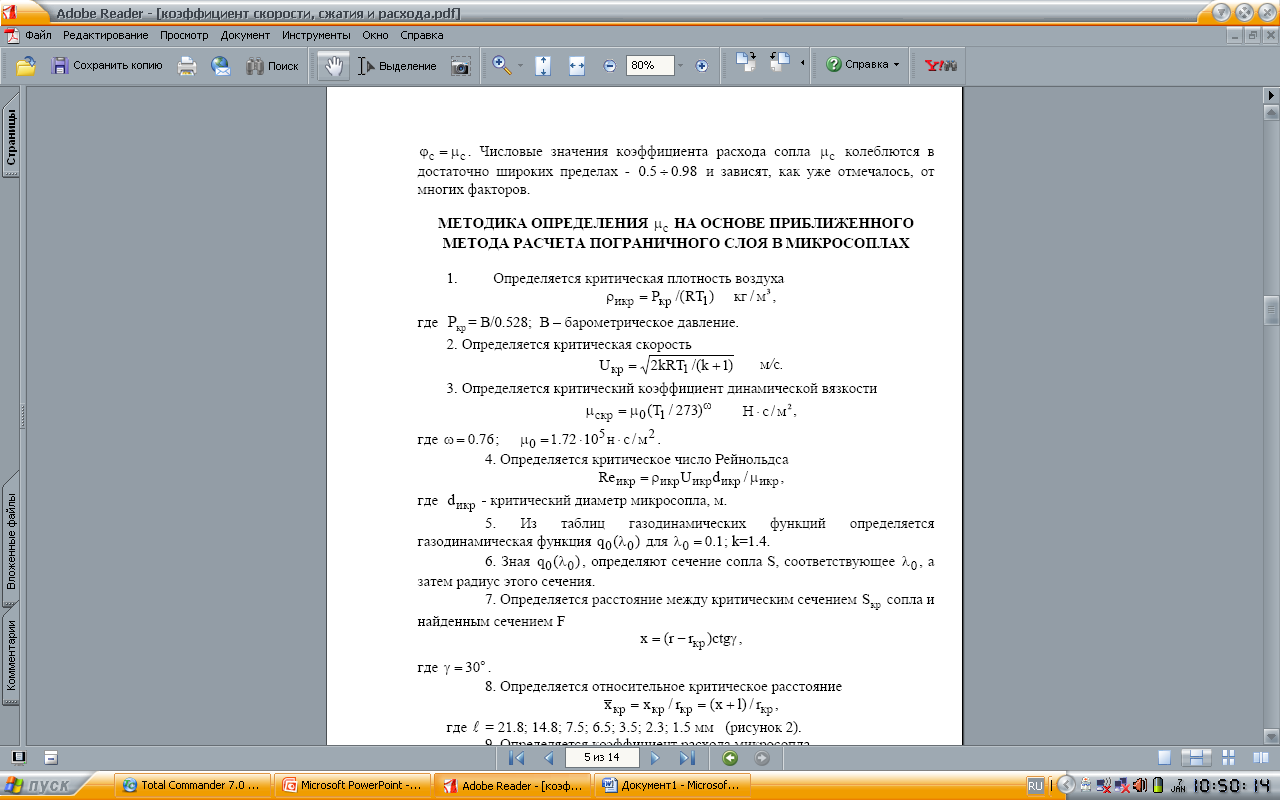Click the Next View round button
Viewport: 1280px width, 800px height.
(x=763, y=759)
